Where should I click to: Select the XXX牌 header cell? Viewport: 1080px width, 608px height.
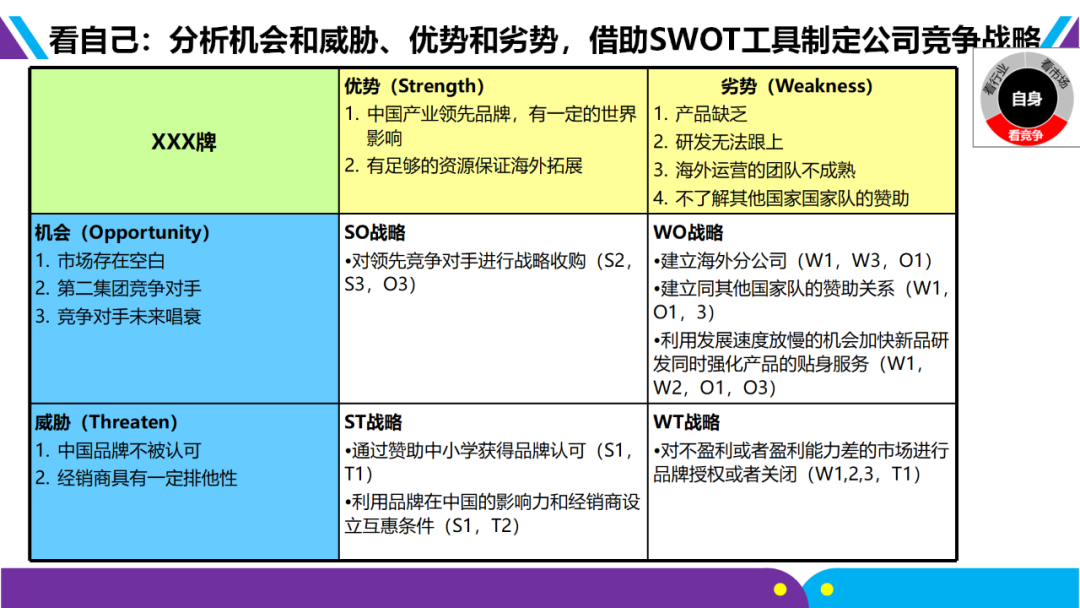(184, 141)
